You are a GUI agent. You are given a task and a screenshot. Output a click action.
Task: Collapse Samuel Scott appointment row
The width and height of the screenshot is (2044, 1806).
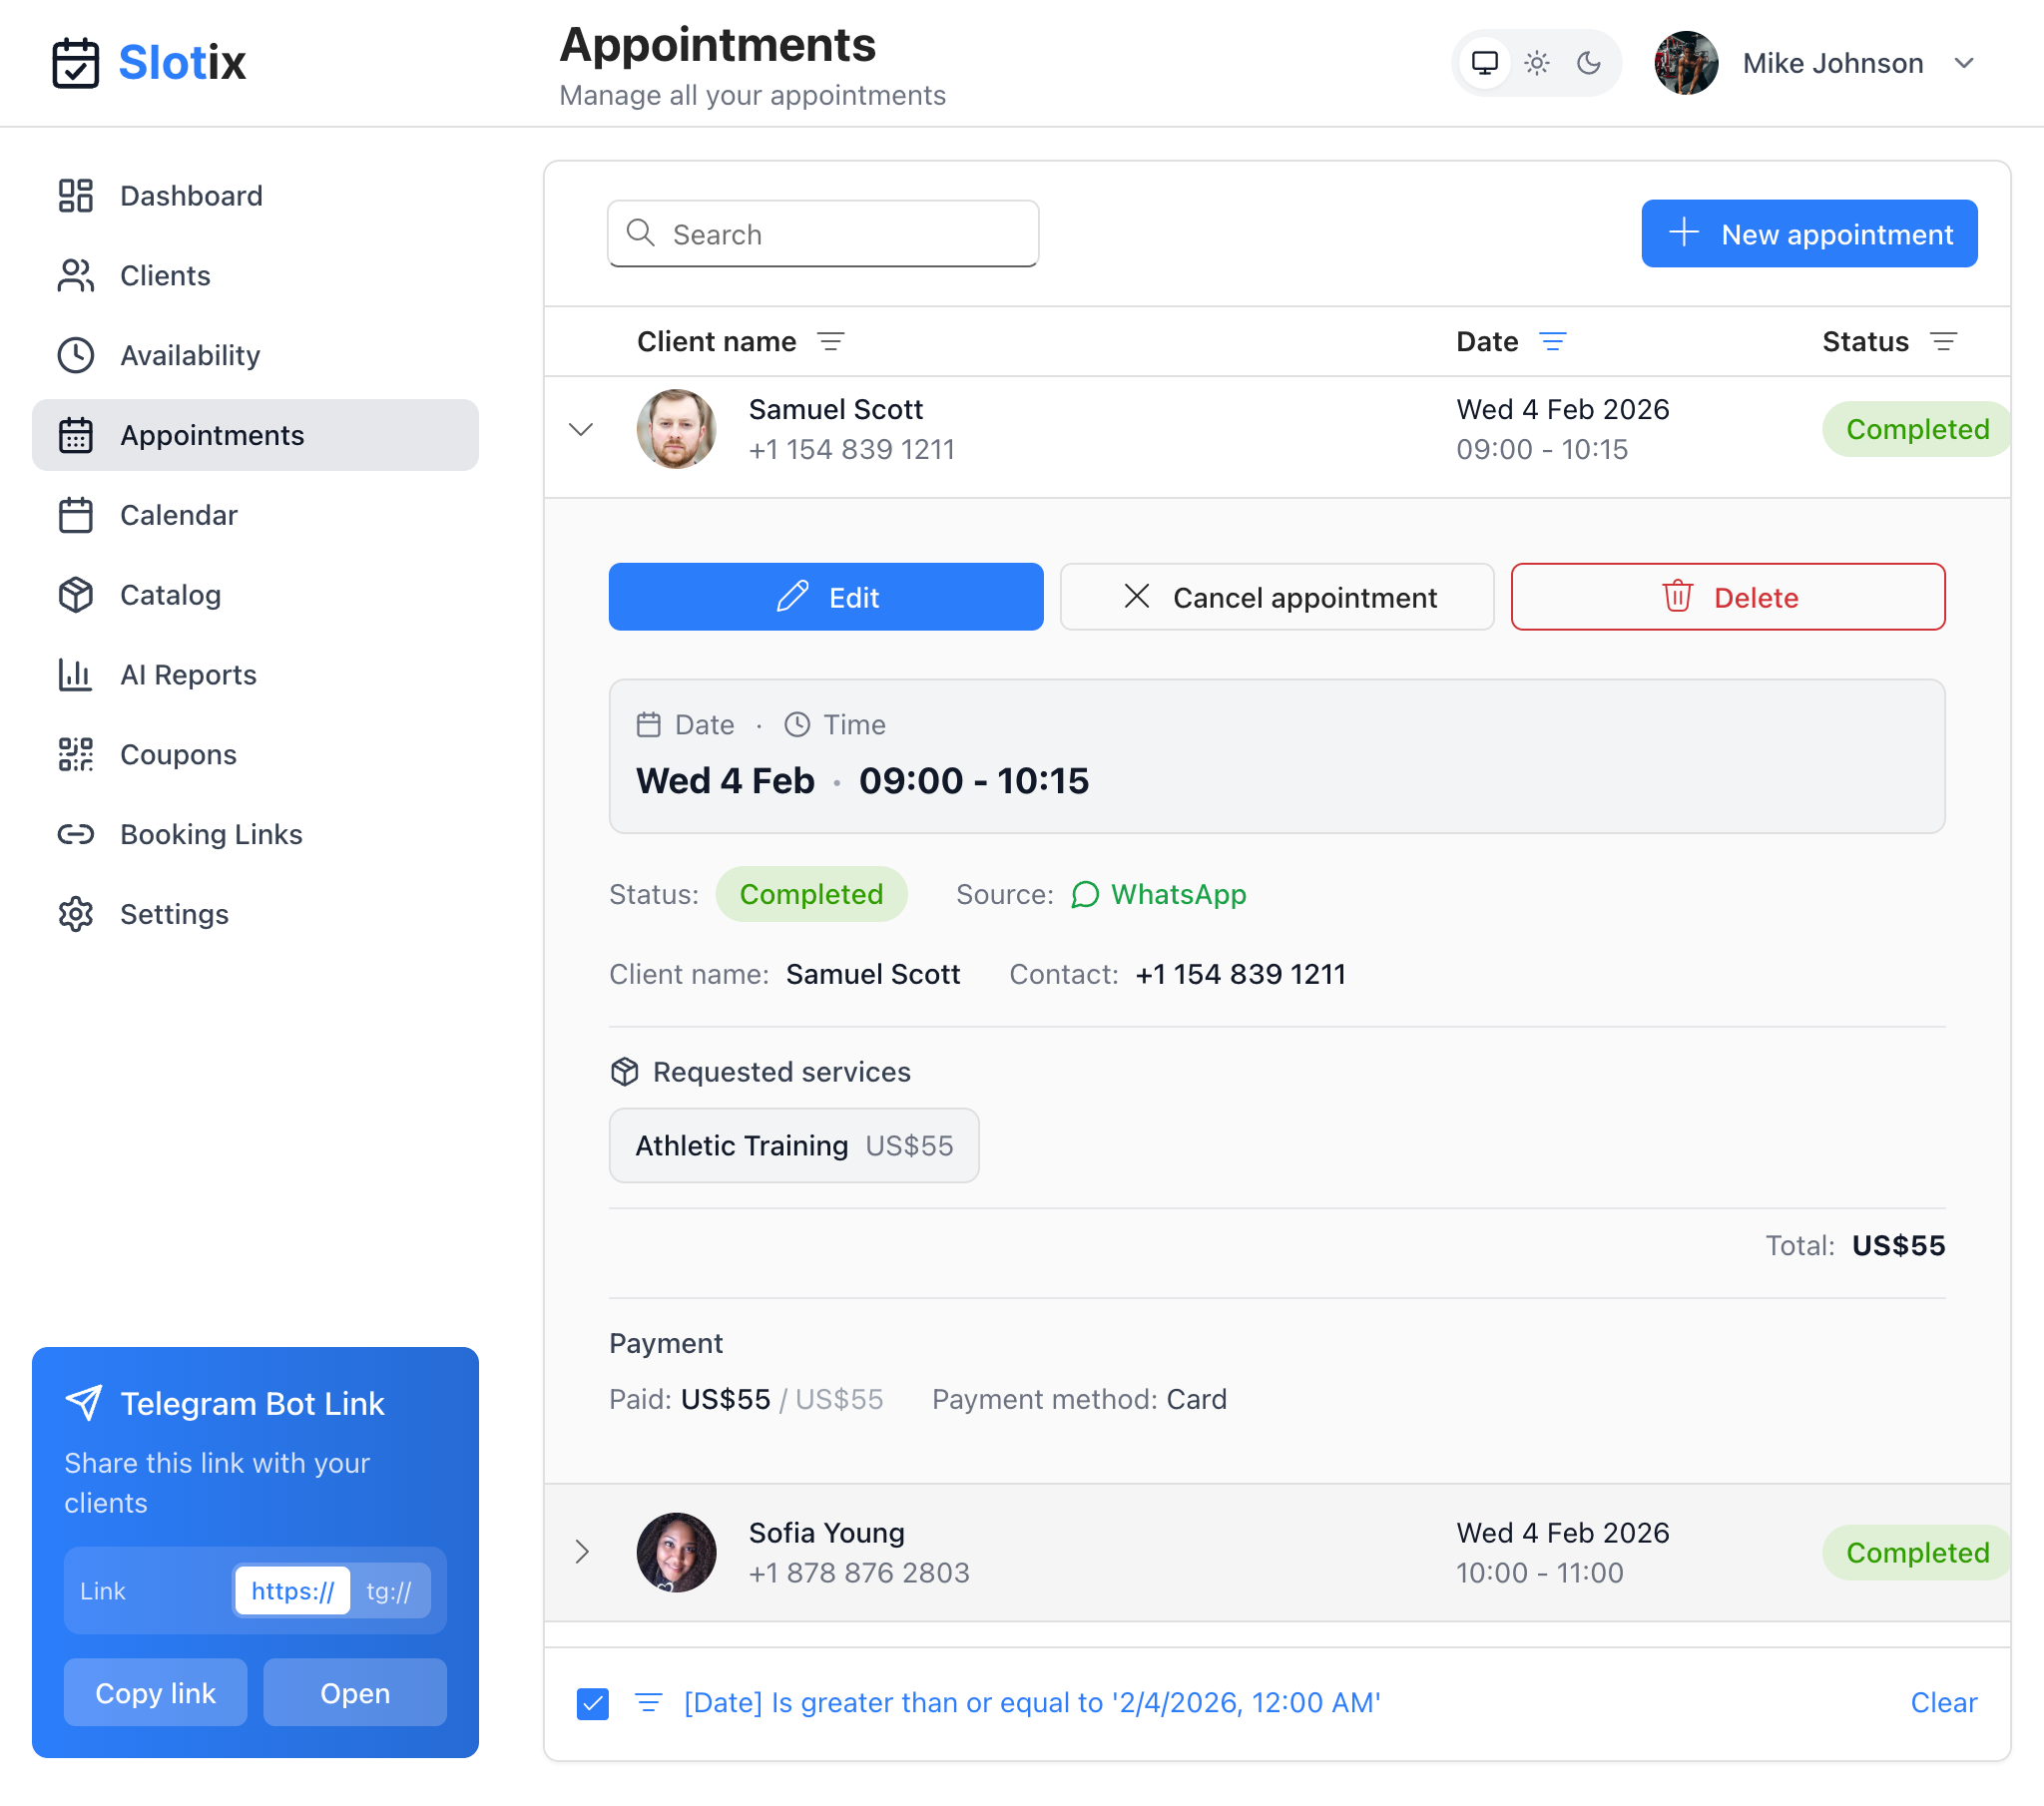[x=581, y=429]
